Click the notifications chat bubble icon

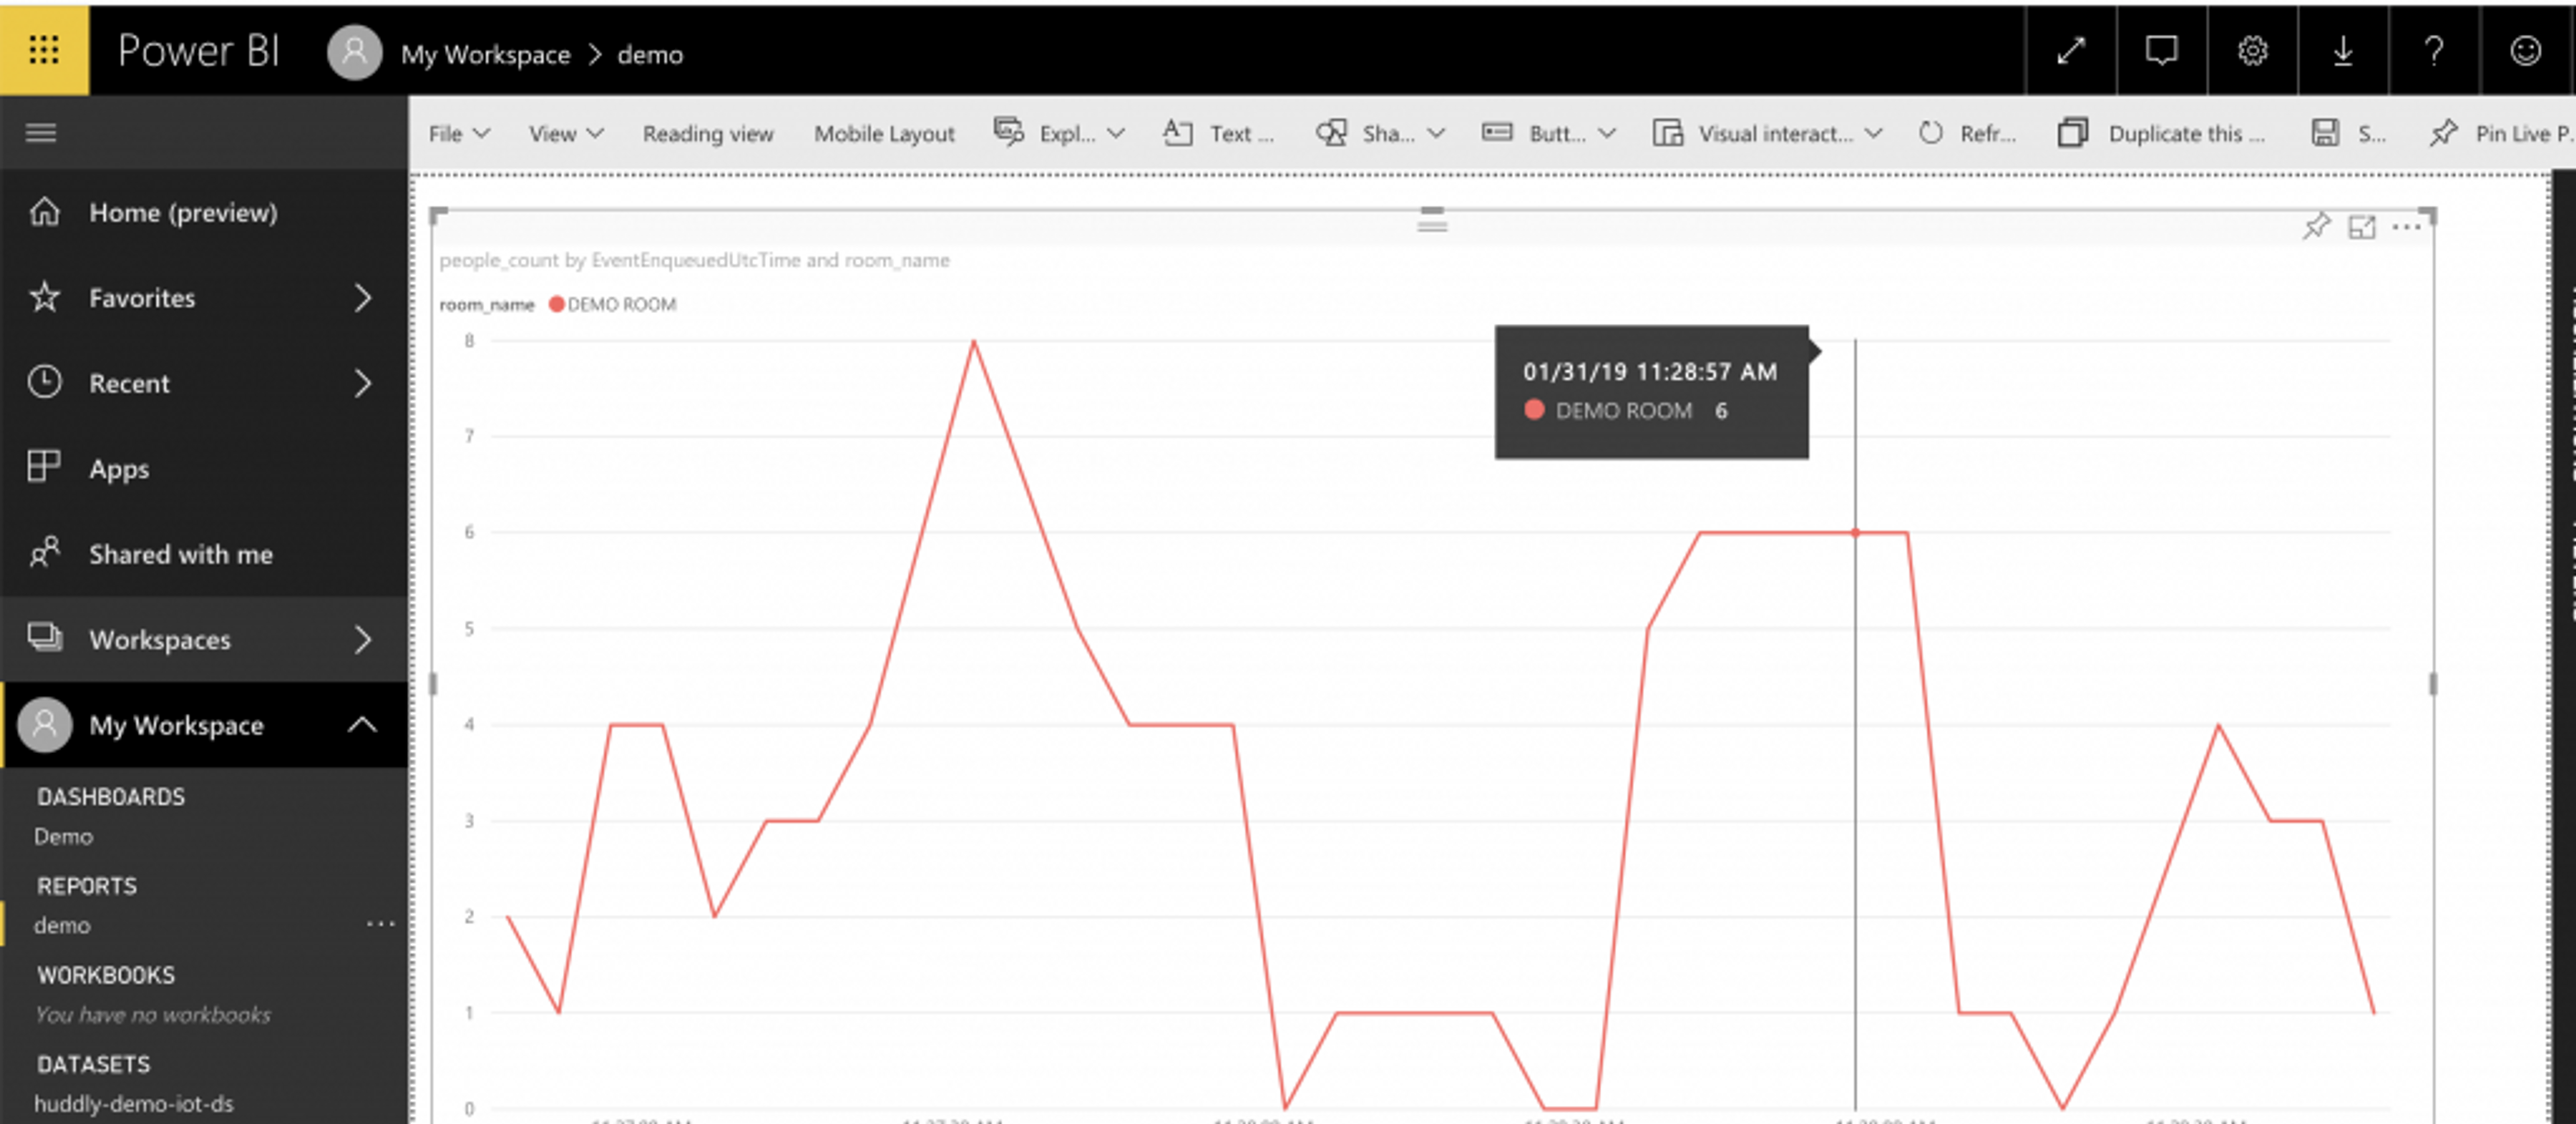tap(2161, 50)
